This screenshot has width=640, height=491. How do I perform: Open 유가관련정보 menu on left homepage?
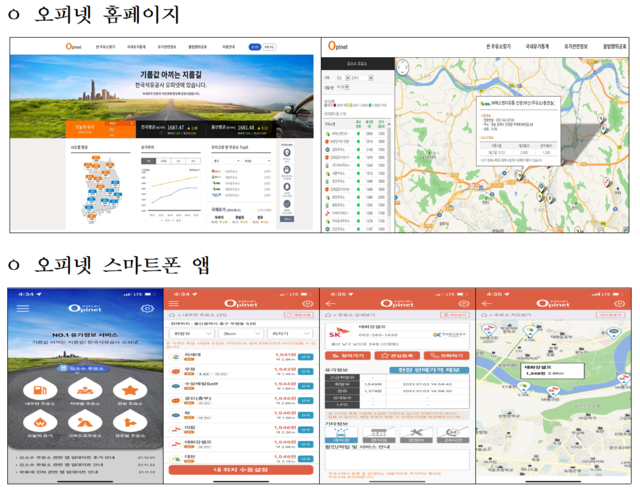click(167, 47)
